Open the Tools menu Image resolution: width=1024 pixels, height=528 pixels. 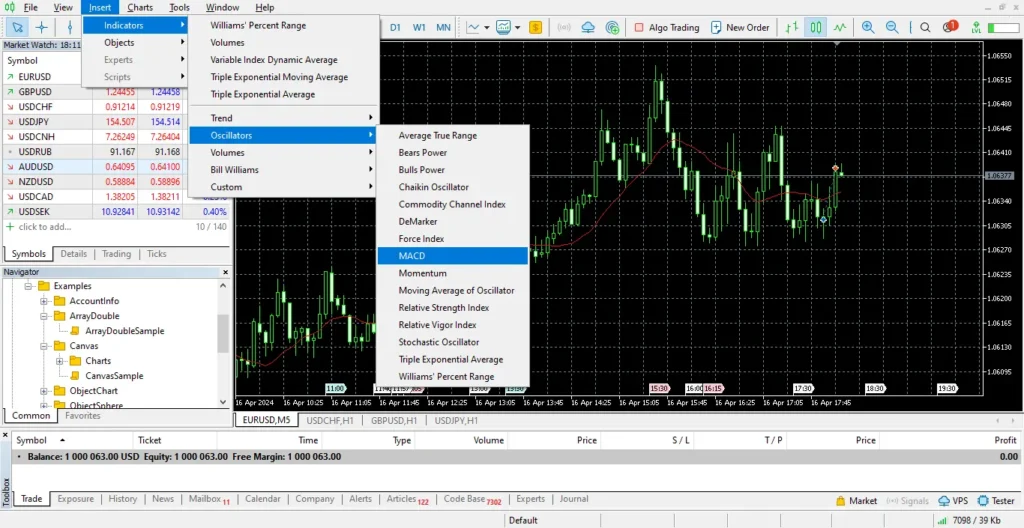coord(179,8)
